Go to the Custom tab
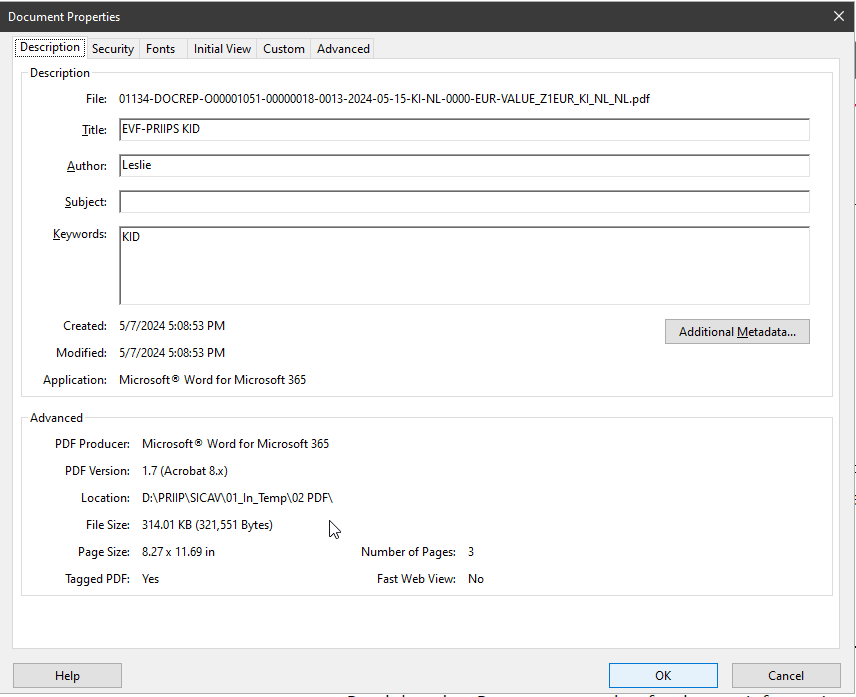This screenshot has height=697, width=856. (284, 49)
